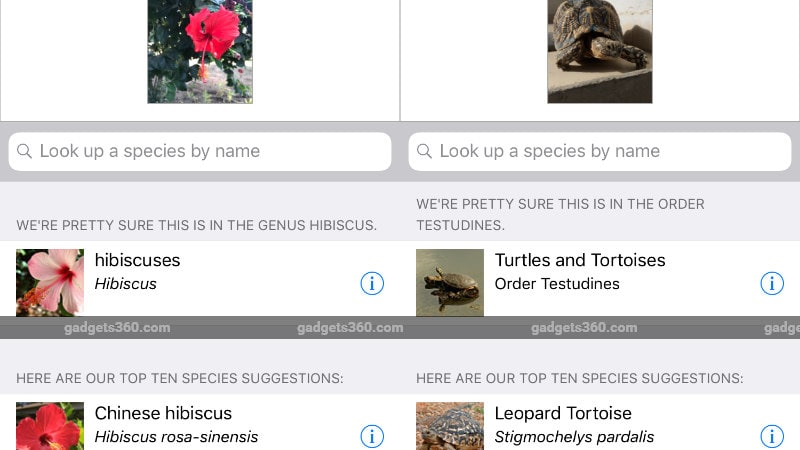Screen dimensions: 800x450
Task: Open the tortoise observation photo
Action: 600,51
